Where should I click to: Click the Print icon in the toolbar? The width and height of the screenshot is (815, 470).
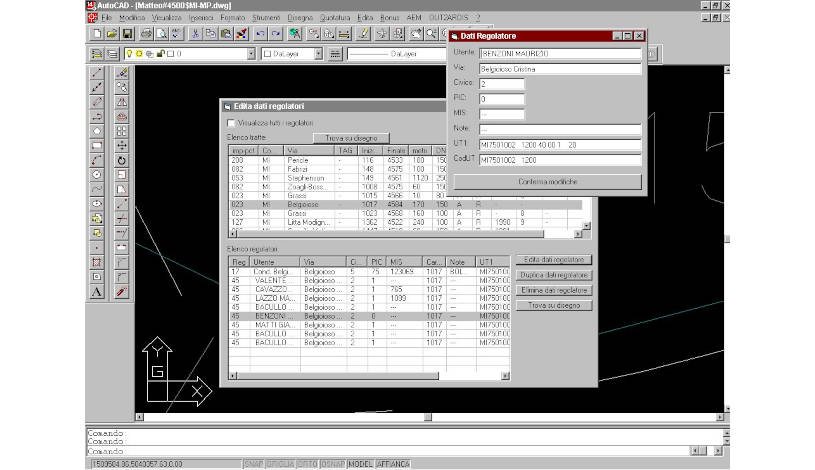click(x=146, y=33)
